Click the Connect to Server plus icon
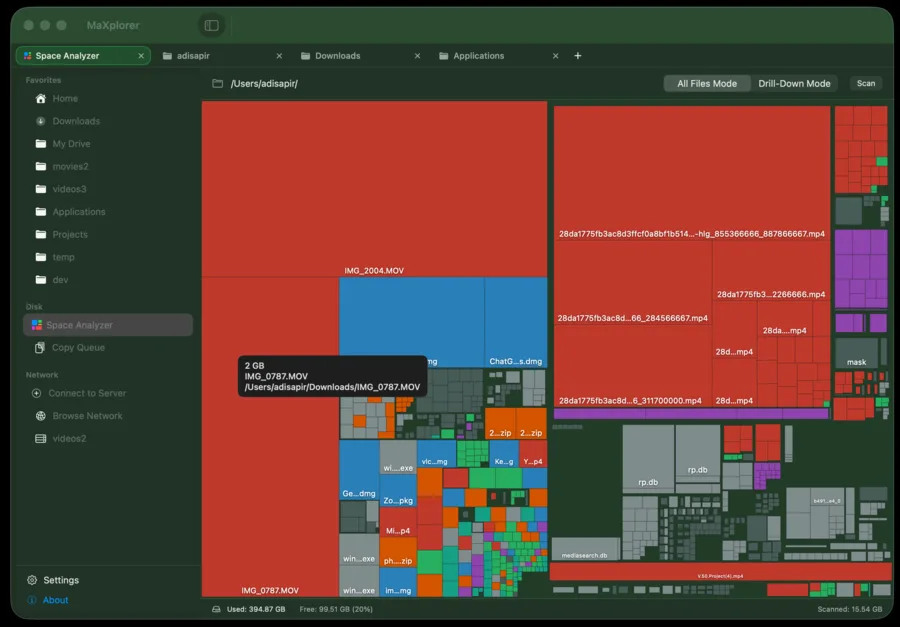900x627 pixels. (36, 393)
